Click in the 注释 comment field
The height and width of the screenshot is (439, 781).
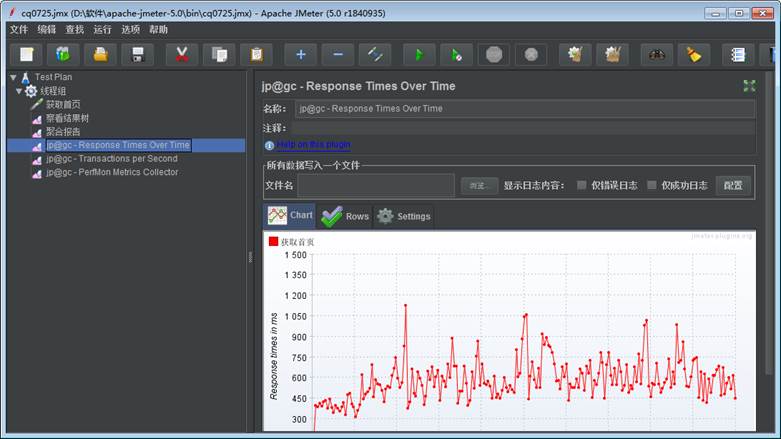coord(523,129)
